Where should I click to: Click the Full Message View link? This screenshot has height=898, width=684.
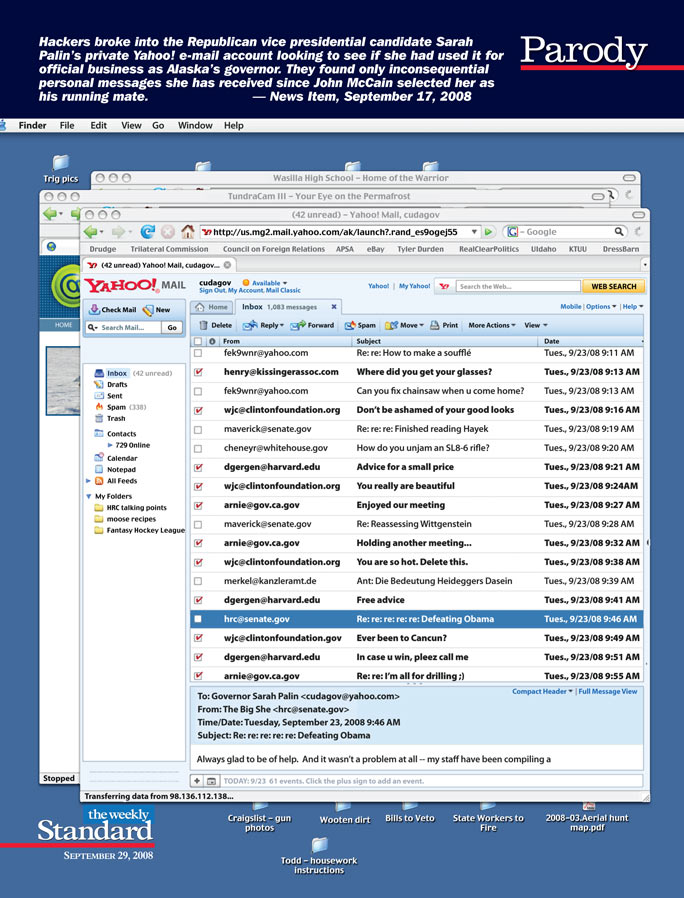607,691
